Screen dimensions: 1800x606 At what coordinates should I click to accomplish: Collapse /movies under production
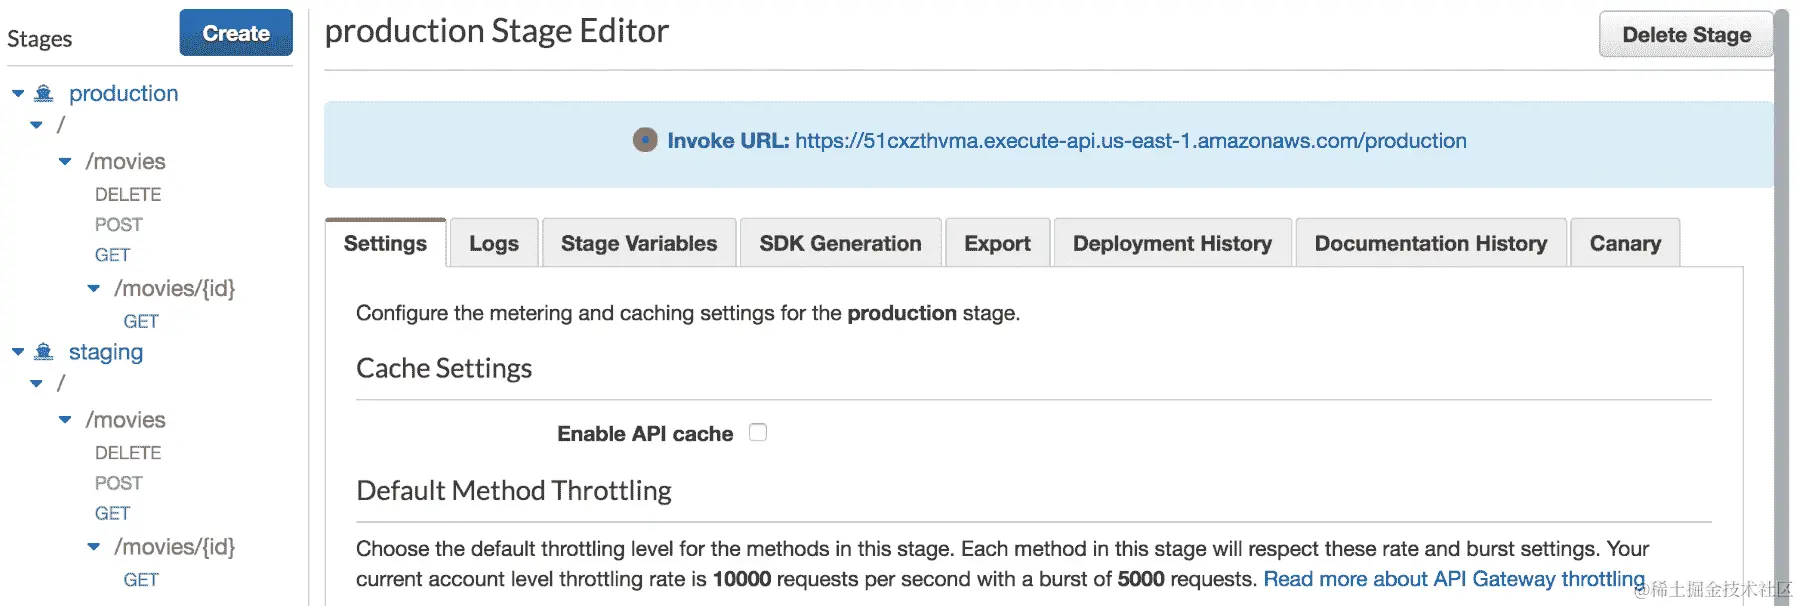point(65,161)
